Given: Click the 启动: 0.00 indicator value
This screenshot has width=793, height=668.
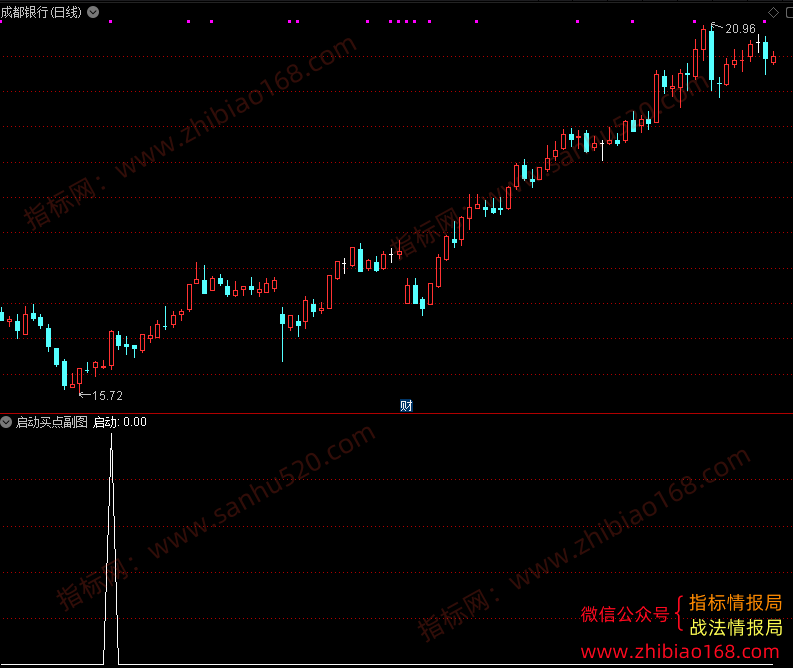Looking at the screenshot, I should (120, 422).
